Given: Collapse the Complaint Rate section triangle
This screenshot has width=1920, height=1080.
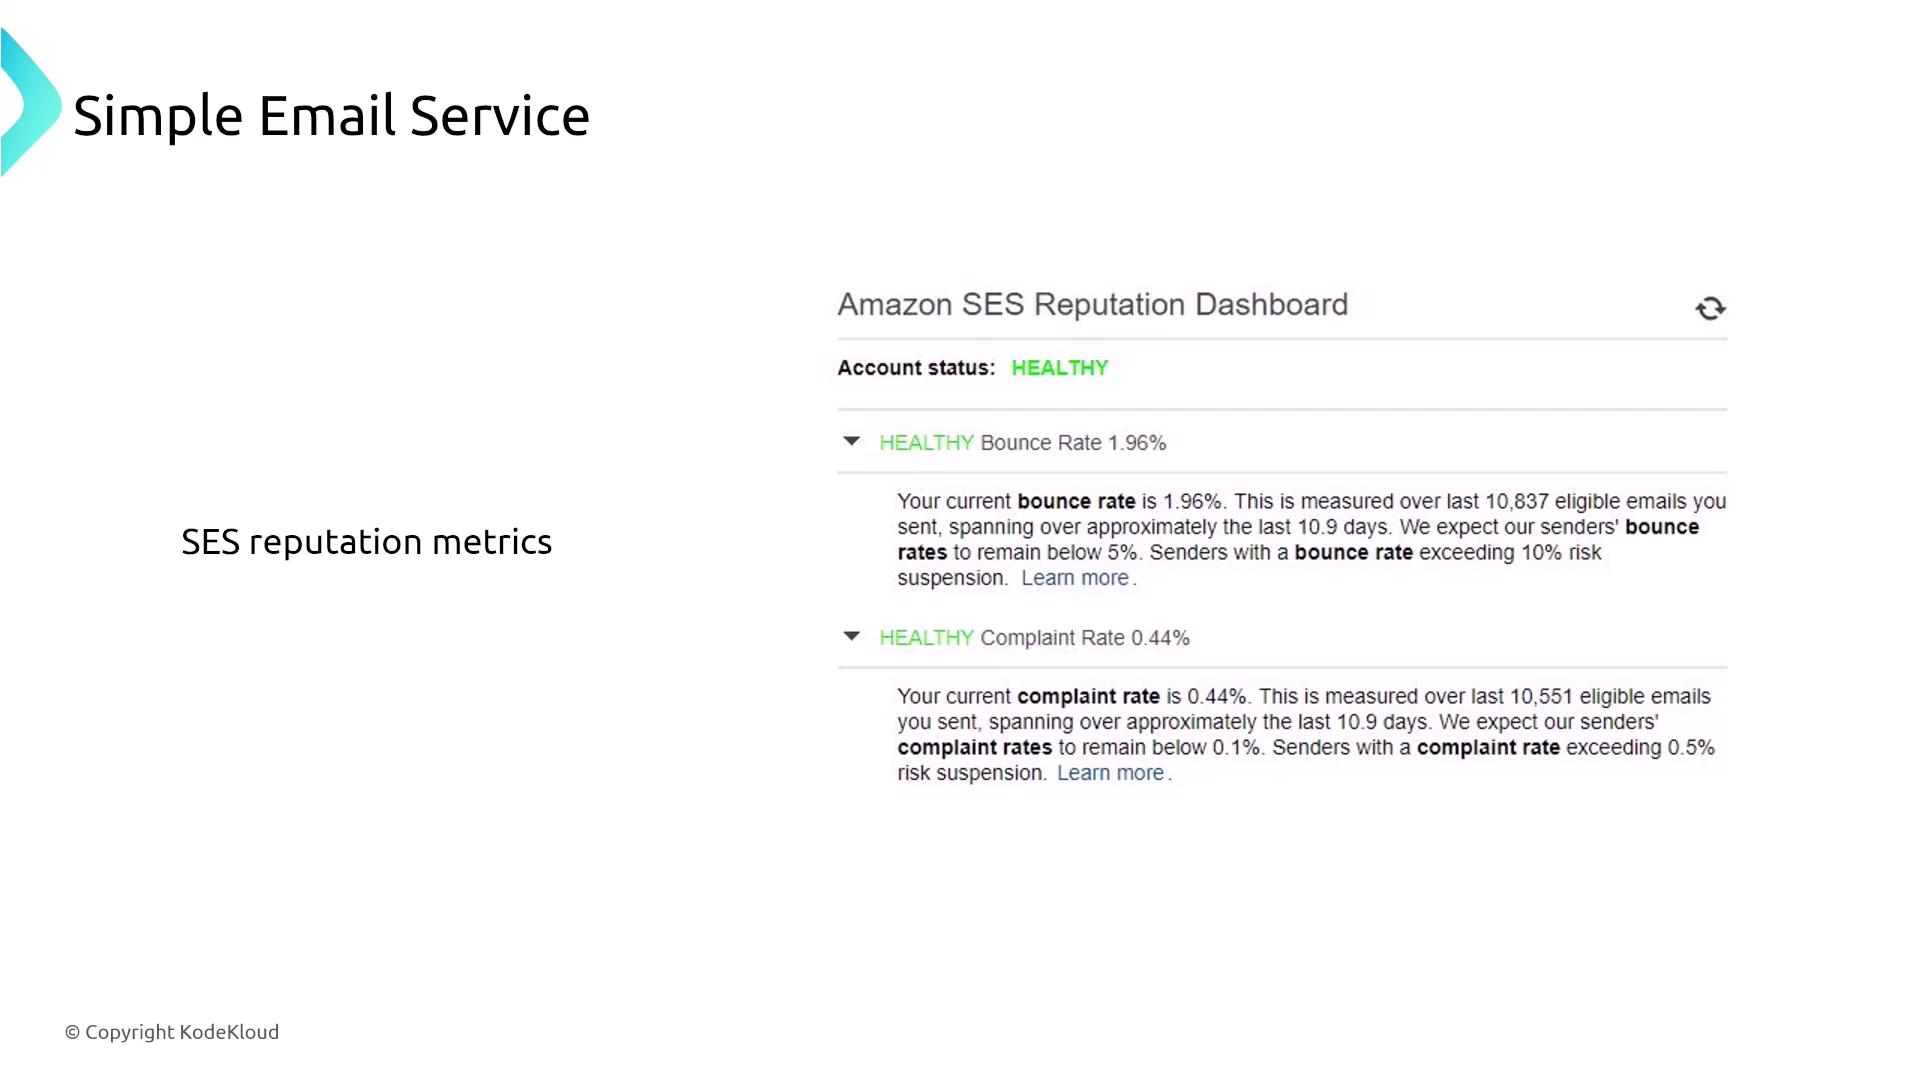Looking at the screenshot, I should point(851,636).
